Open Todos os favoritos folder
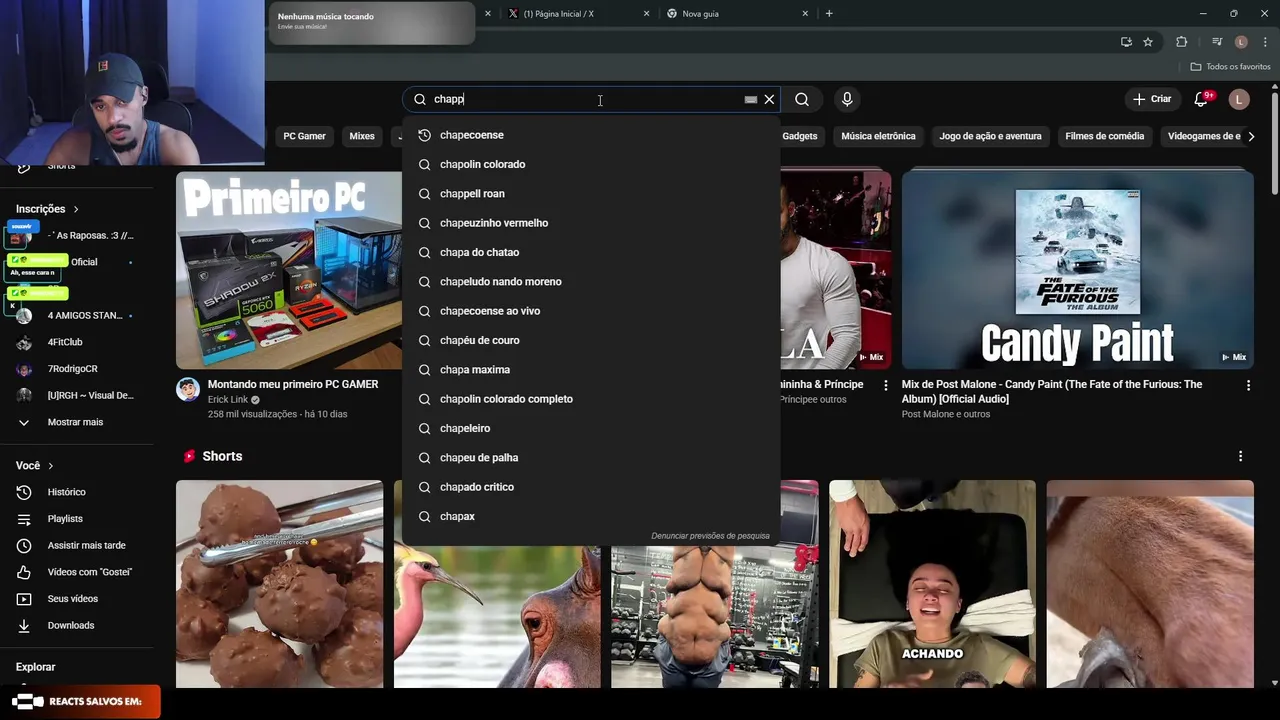 pos(1230,67)
